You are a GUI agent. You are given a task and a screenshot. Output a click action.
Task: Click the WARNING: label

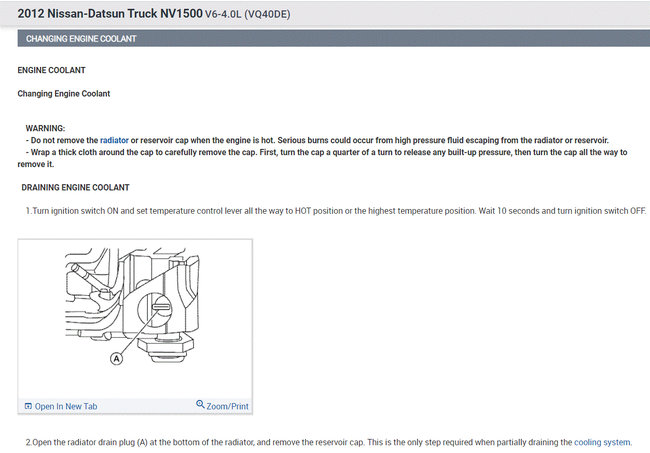coord(45,128)
